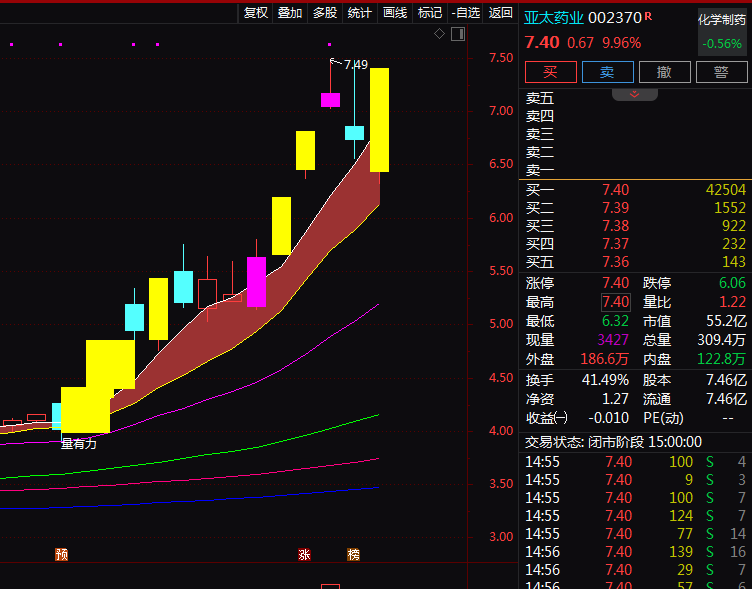Viewport: 752px width, 589px height.
Task: Click the magenta candle below 7.49
Action: [x=330, y=100]
